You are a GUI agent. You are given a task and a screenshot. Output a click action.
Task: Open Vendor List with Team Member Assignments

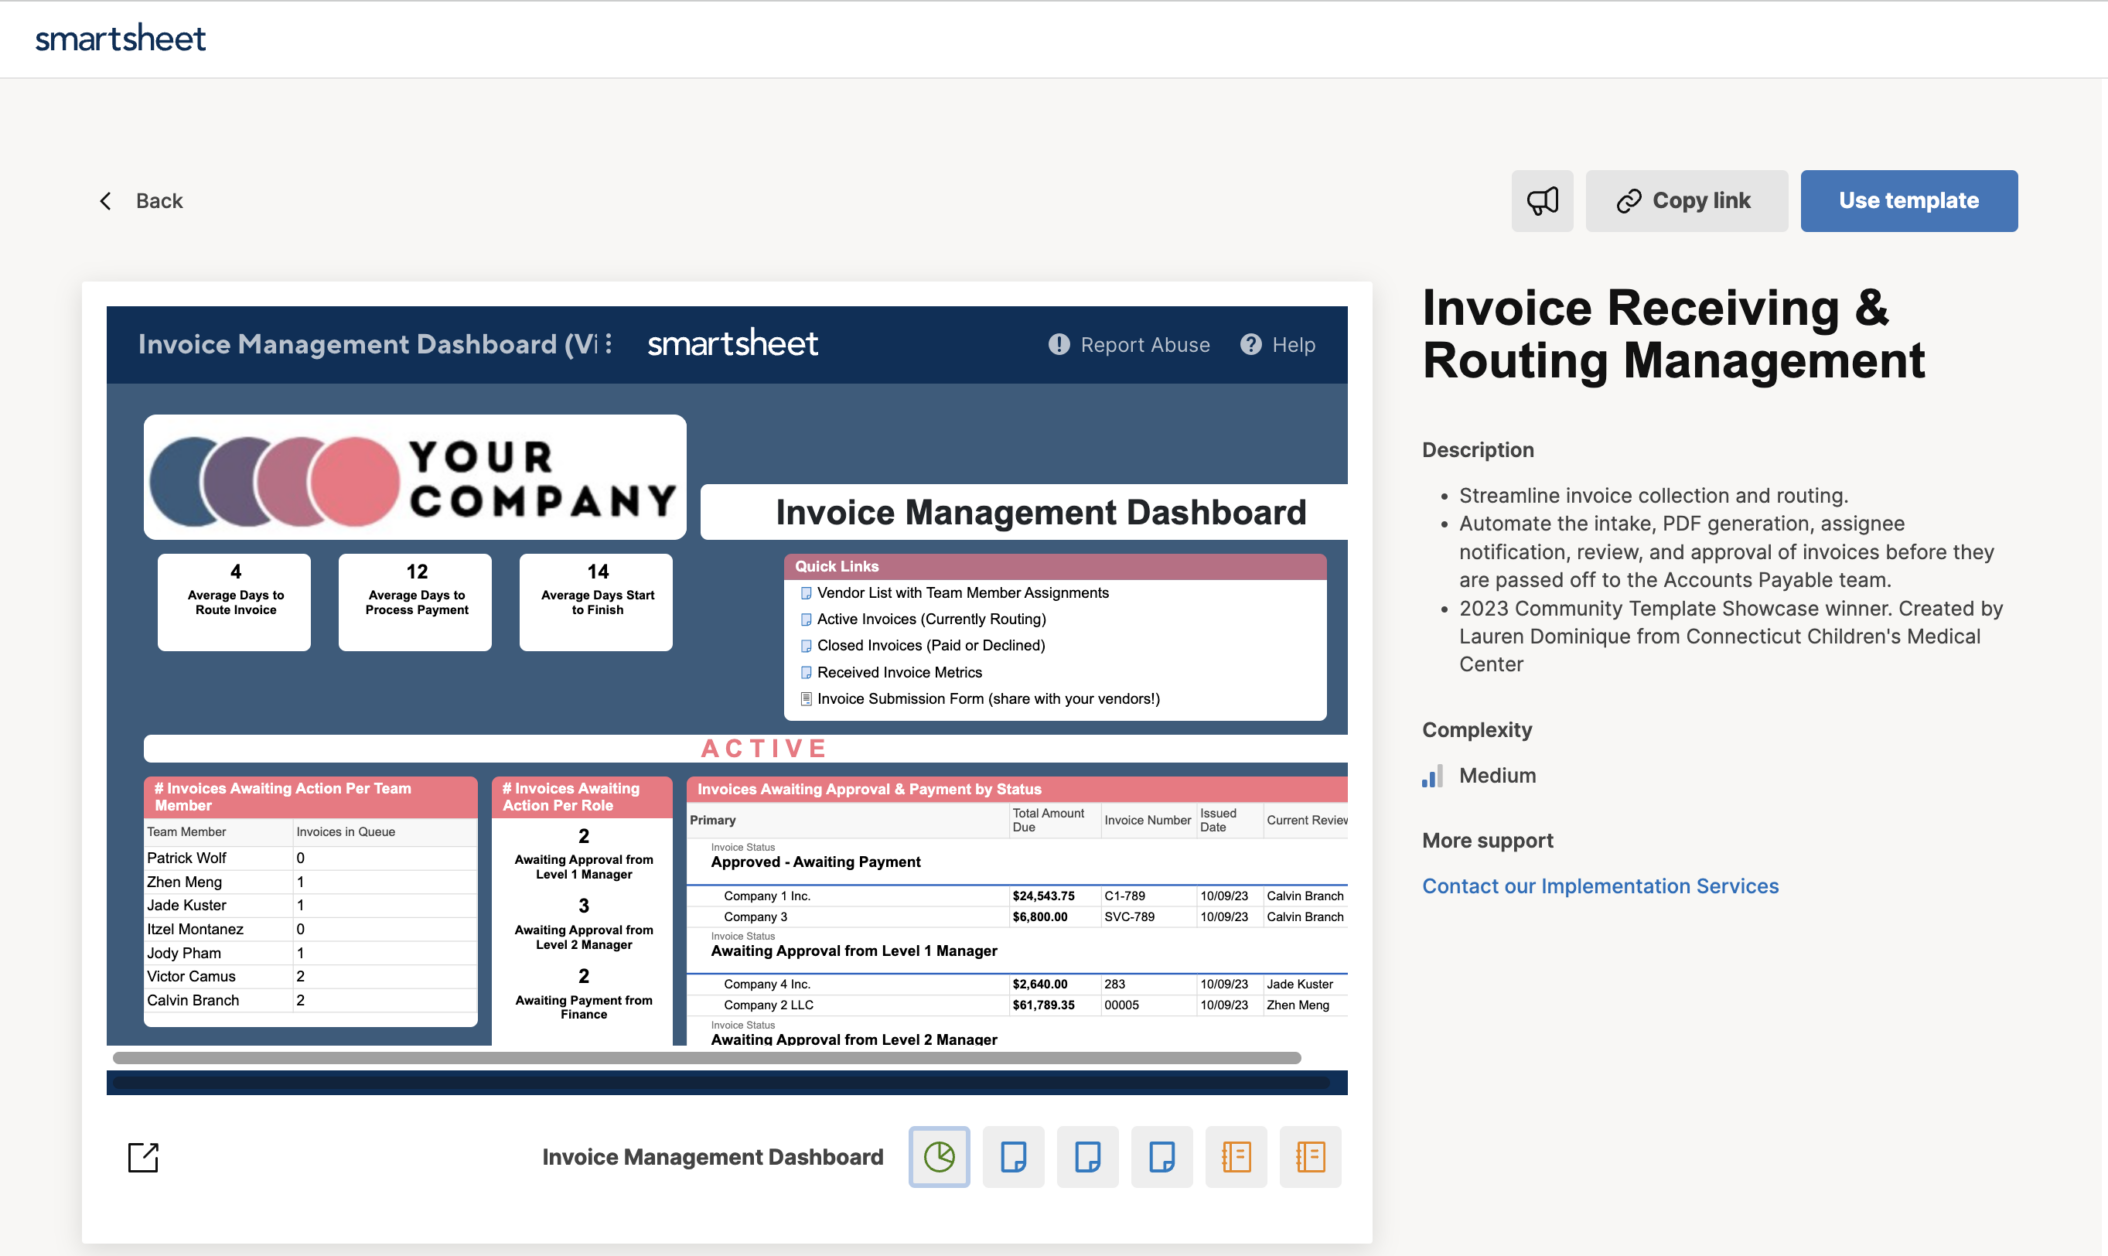962,593
